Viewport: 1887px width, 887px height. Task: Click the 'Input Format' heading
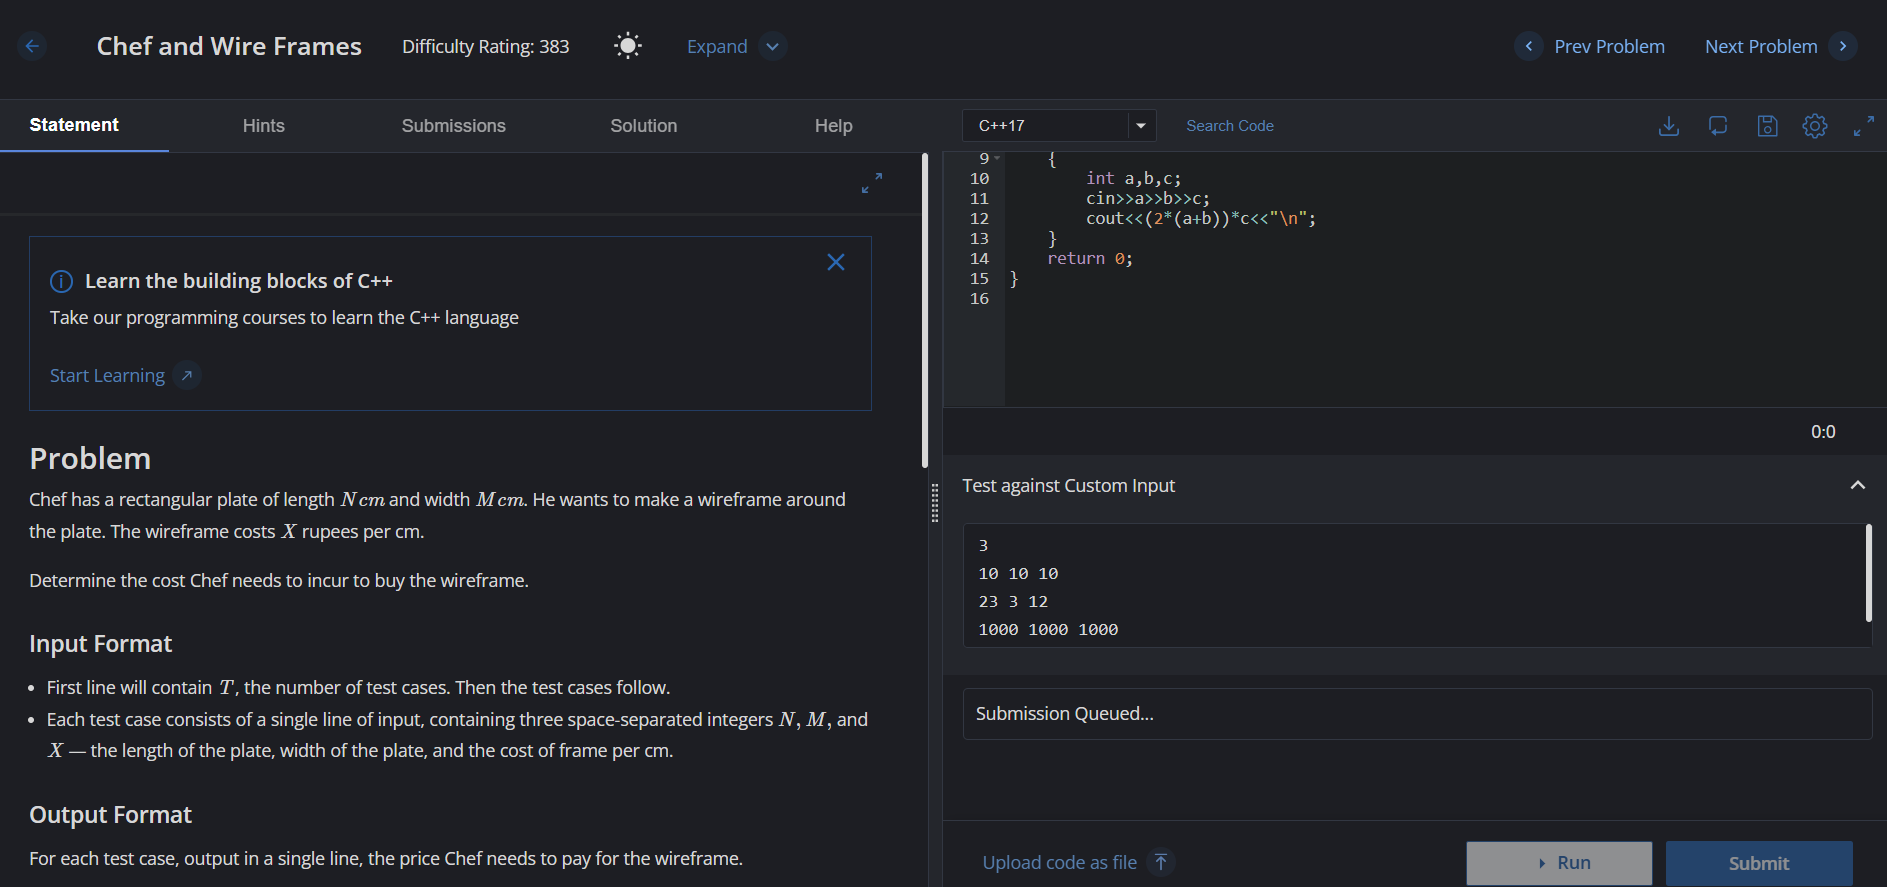pyautogui.click(x=101, y=644)
